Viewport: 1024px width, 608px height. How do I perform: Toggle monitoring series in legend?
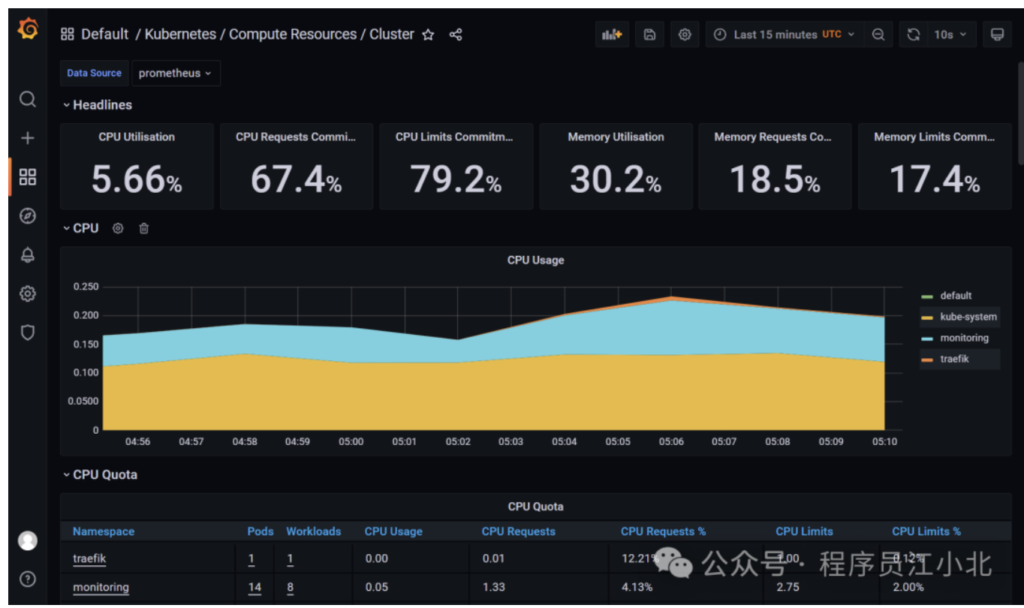(964, 338)
